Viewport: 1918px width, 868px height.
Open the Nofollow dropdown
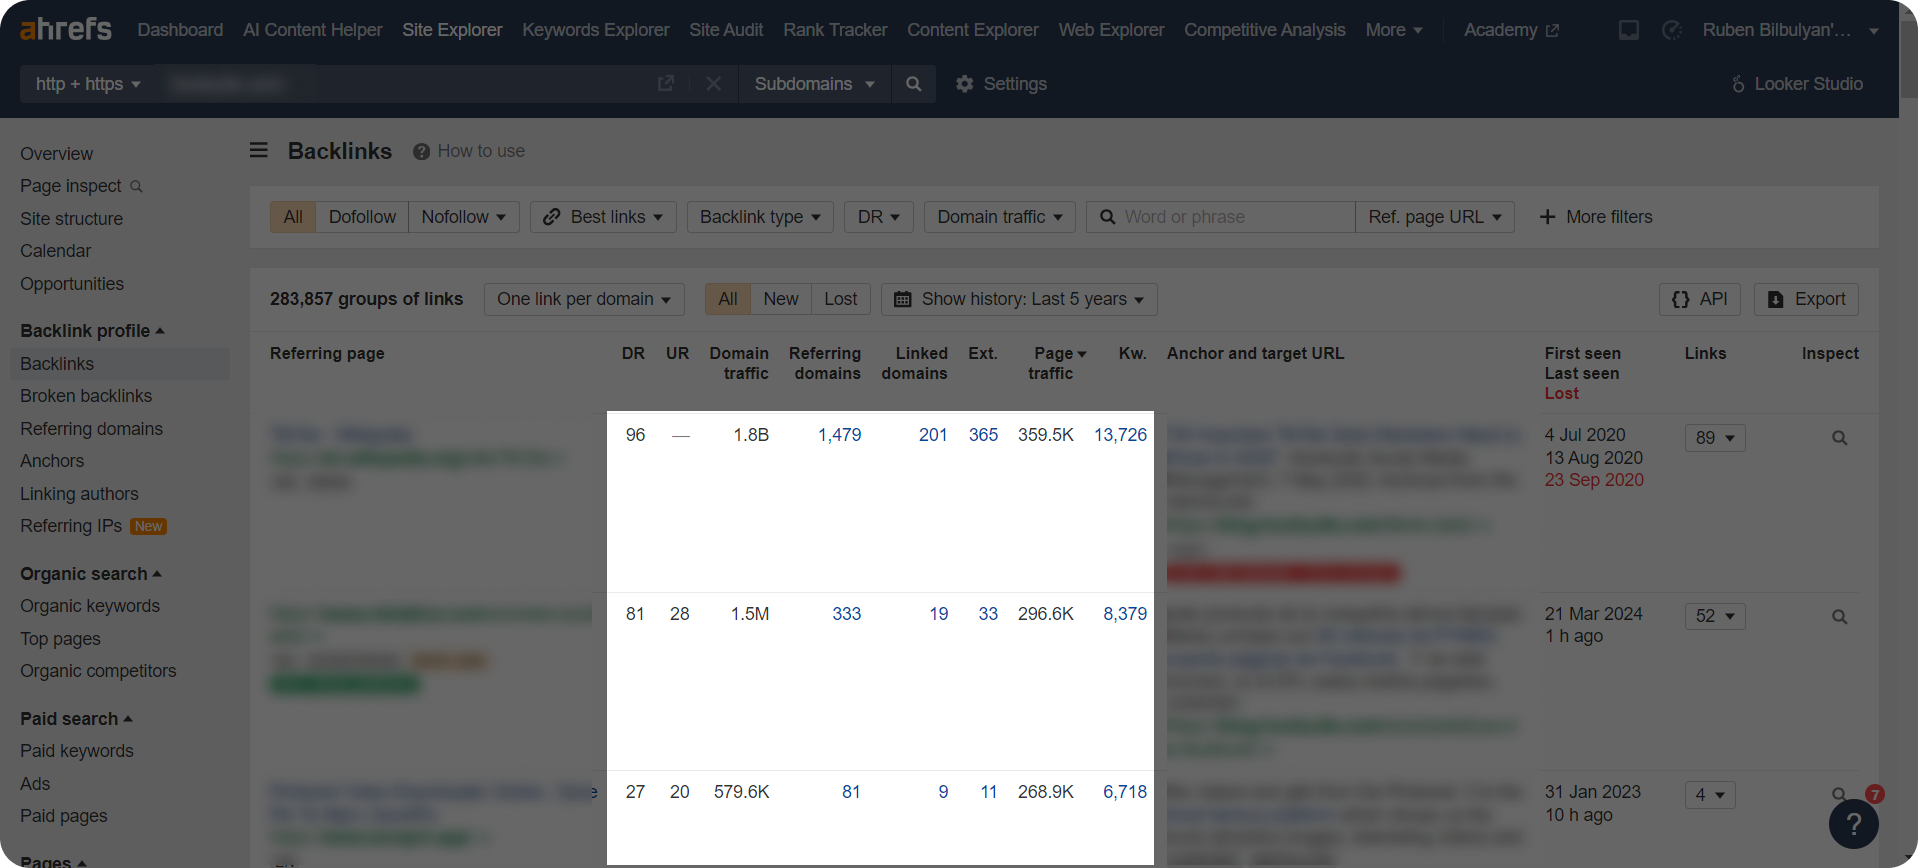click(464, 217)
